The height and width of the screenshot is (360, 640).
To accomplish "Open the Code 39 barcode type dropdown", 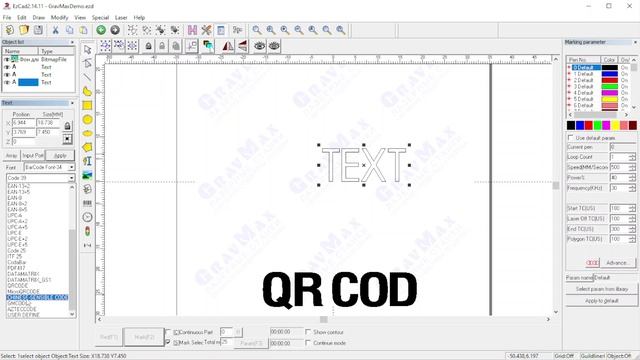I will pyautogui.click(x=71, y=178).
